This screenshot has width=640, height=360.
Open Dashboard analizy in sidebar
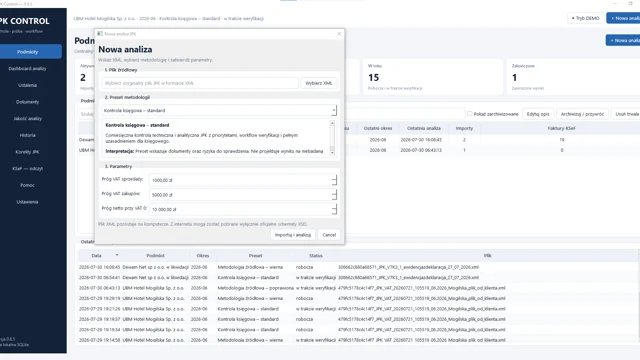pos(28,69)
